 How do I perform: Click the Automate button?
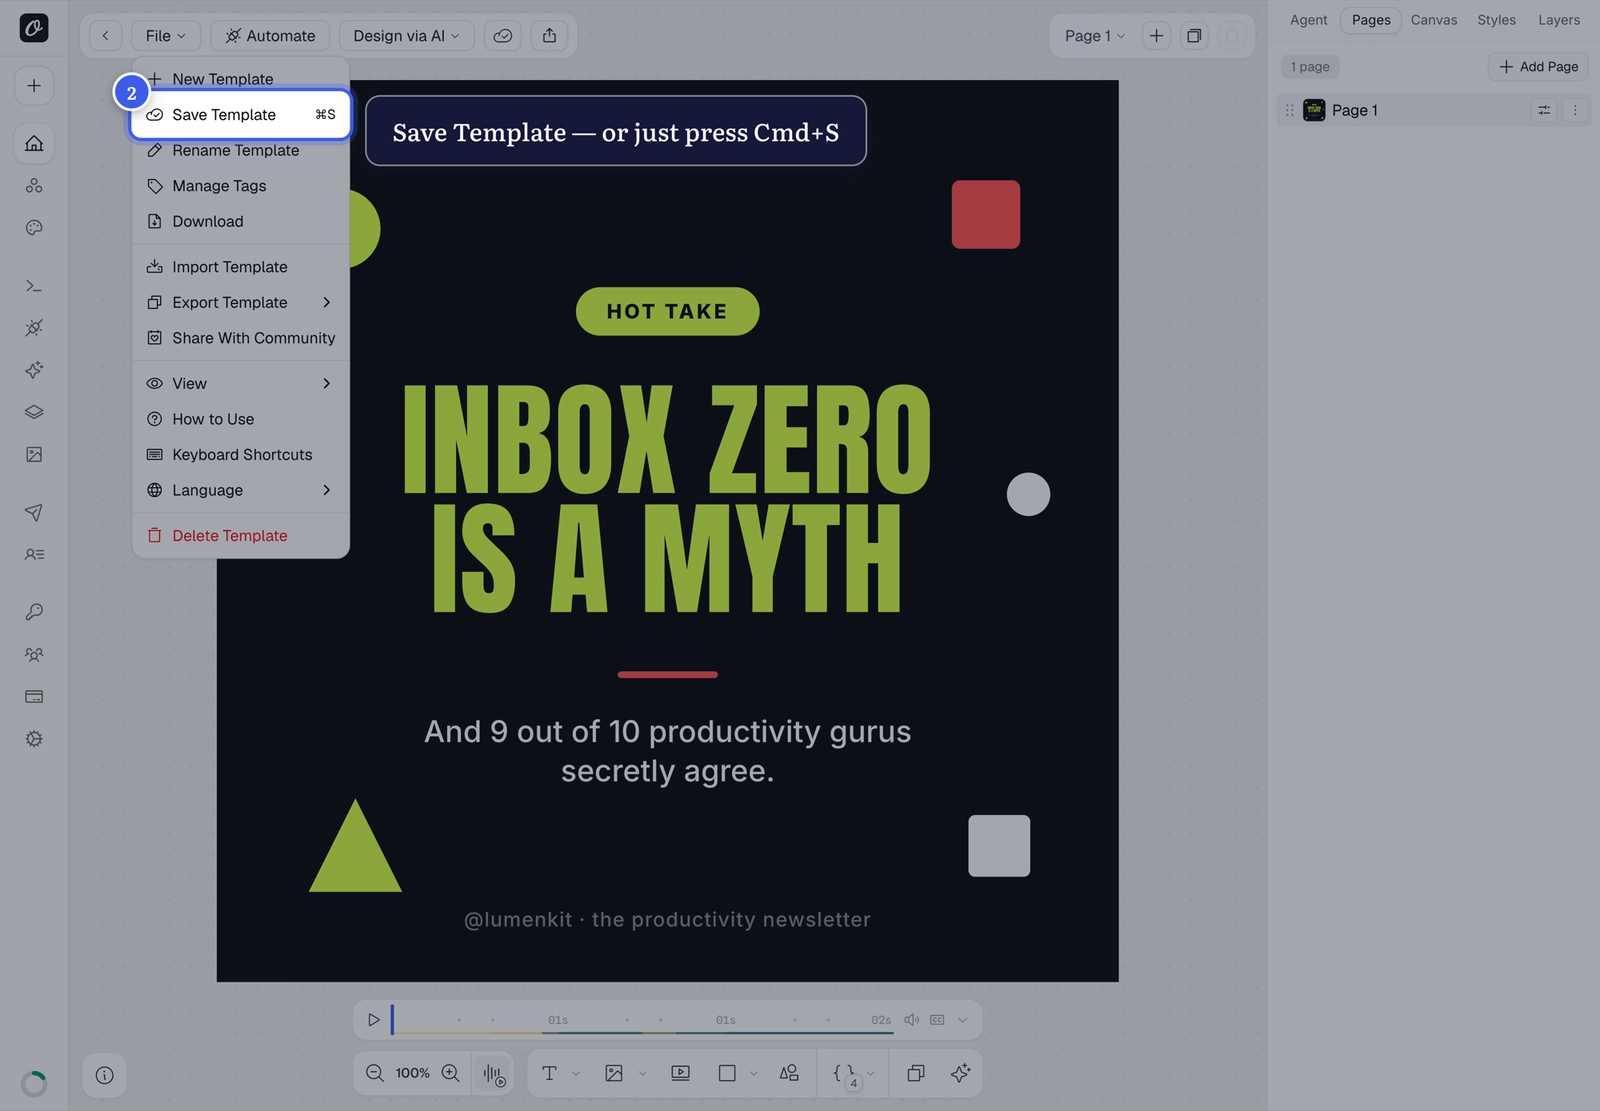[270, 36]
